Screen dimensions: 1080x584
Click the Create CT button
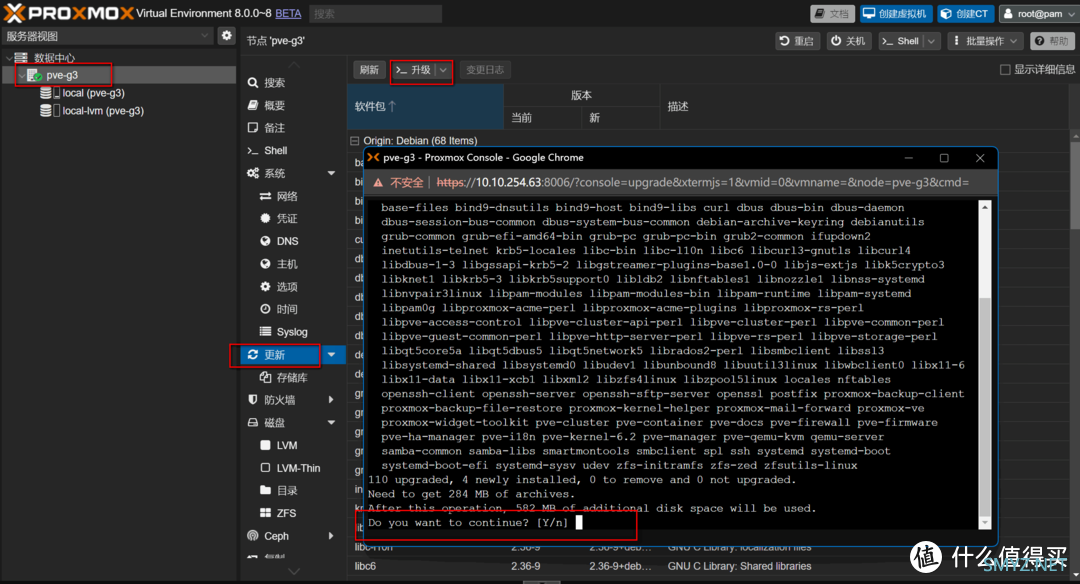point(965,14)
